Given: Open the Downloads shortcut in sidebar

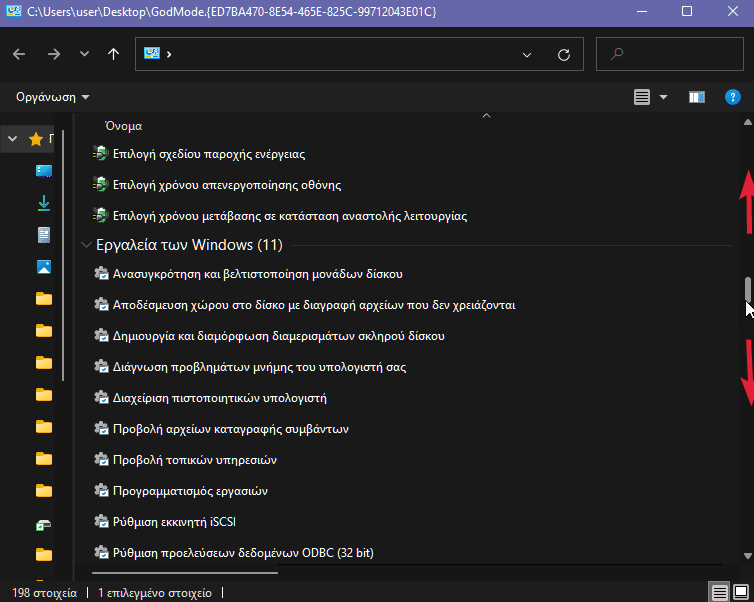Looking at the screenshot, I should coord(44,203).
